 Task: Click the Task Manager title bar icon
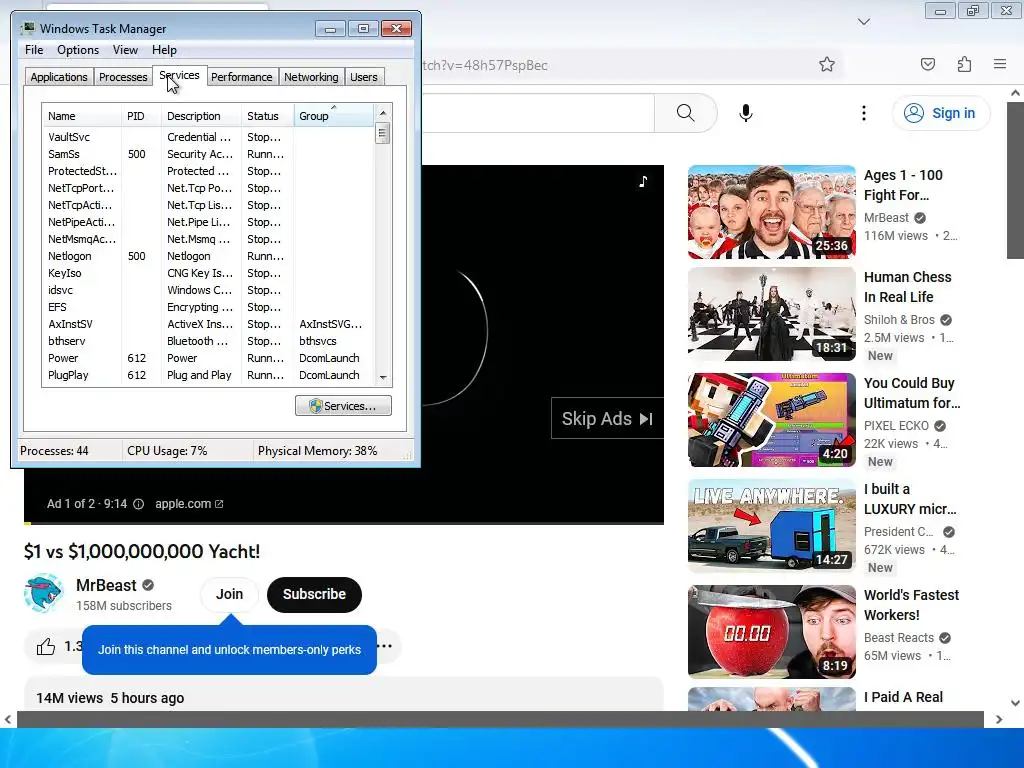coord(27,28)
